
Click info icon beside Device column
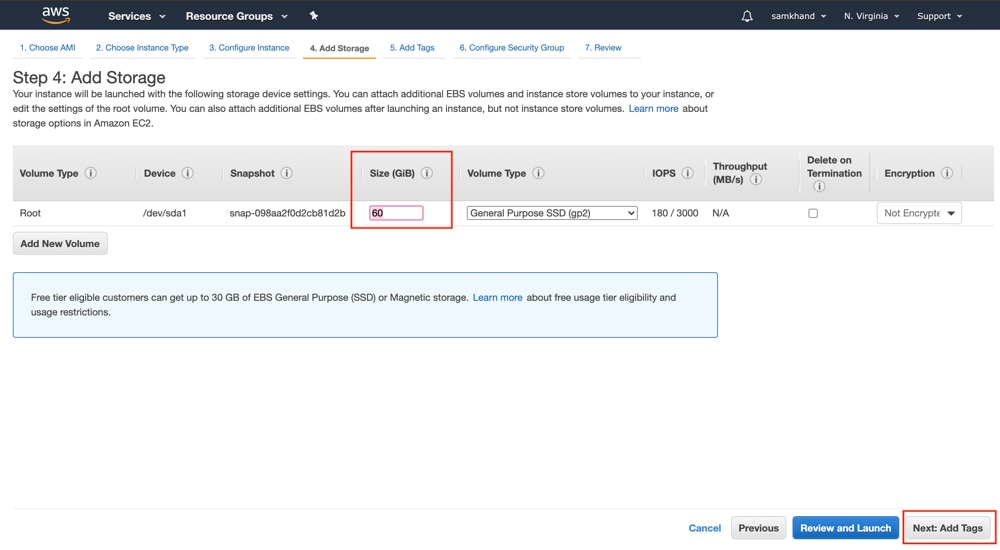pos(187,173)
